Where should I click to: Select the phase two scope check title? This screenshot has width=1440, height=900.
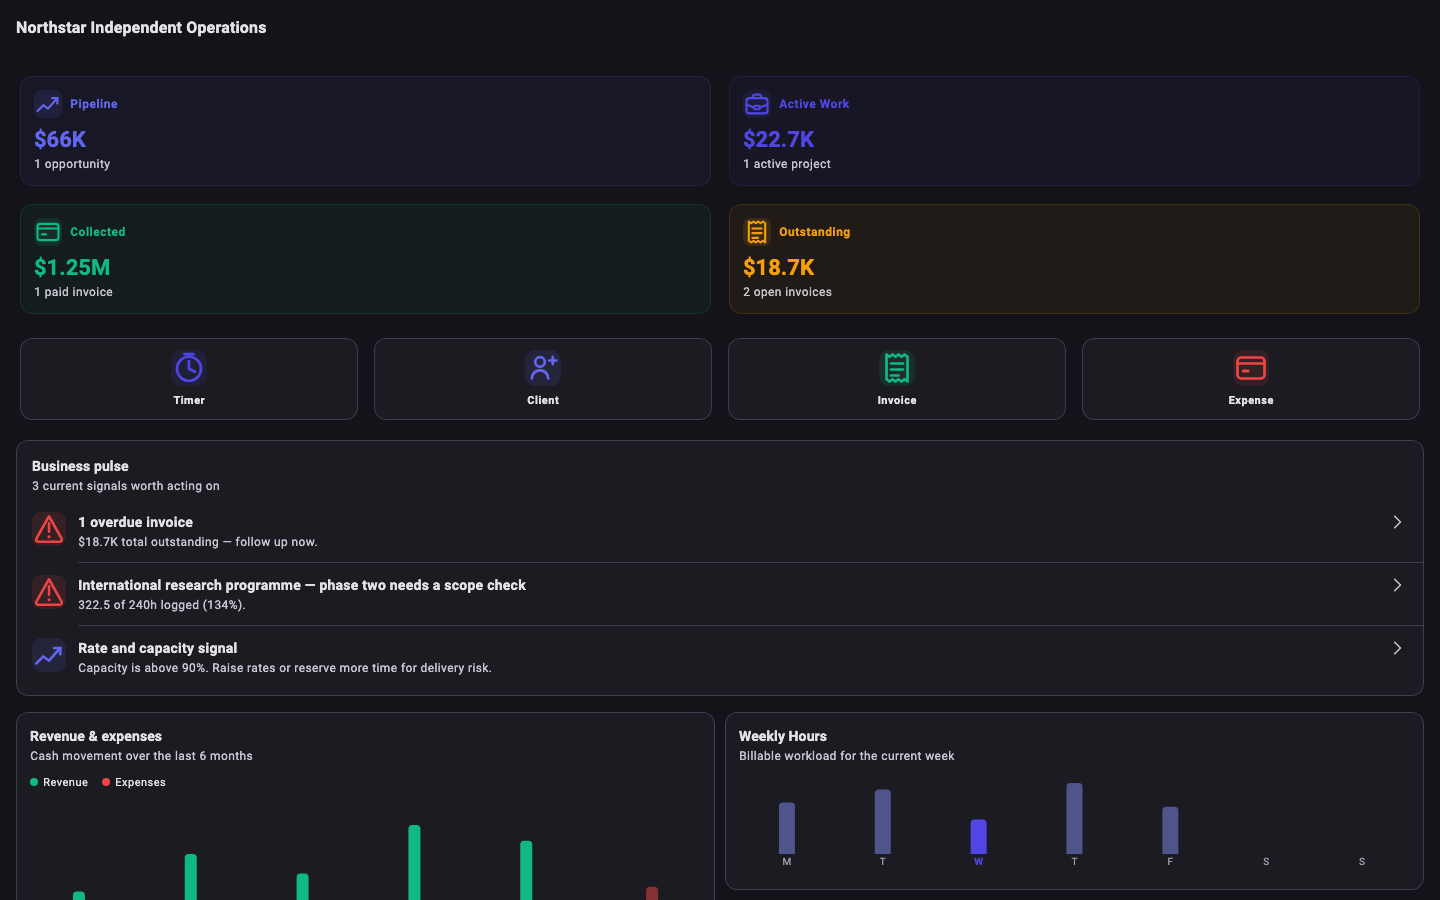(x=302, y=585)
